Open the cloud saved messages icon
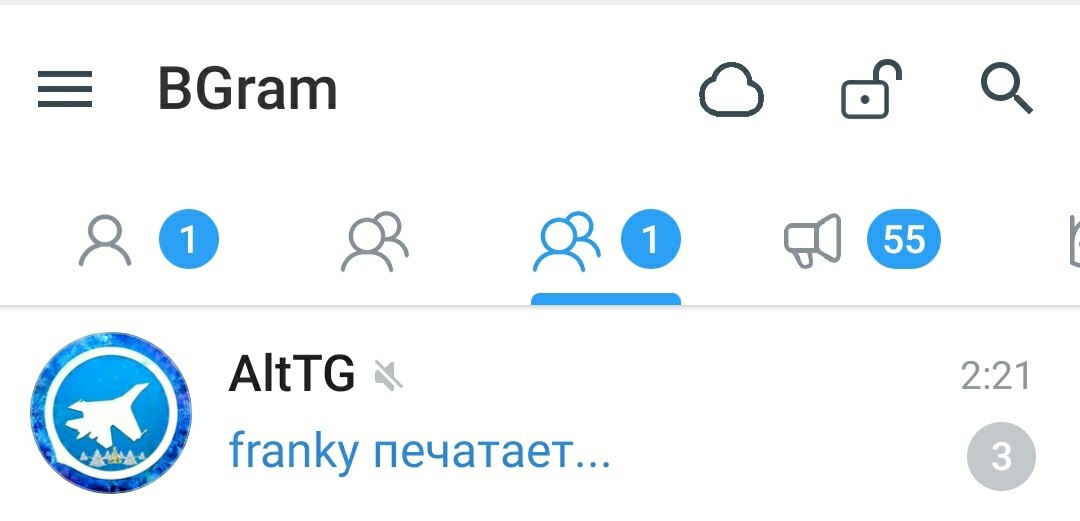Screen dimensions: 1080x521 coord(731,90)
